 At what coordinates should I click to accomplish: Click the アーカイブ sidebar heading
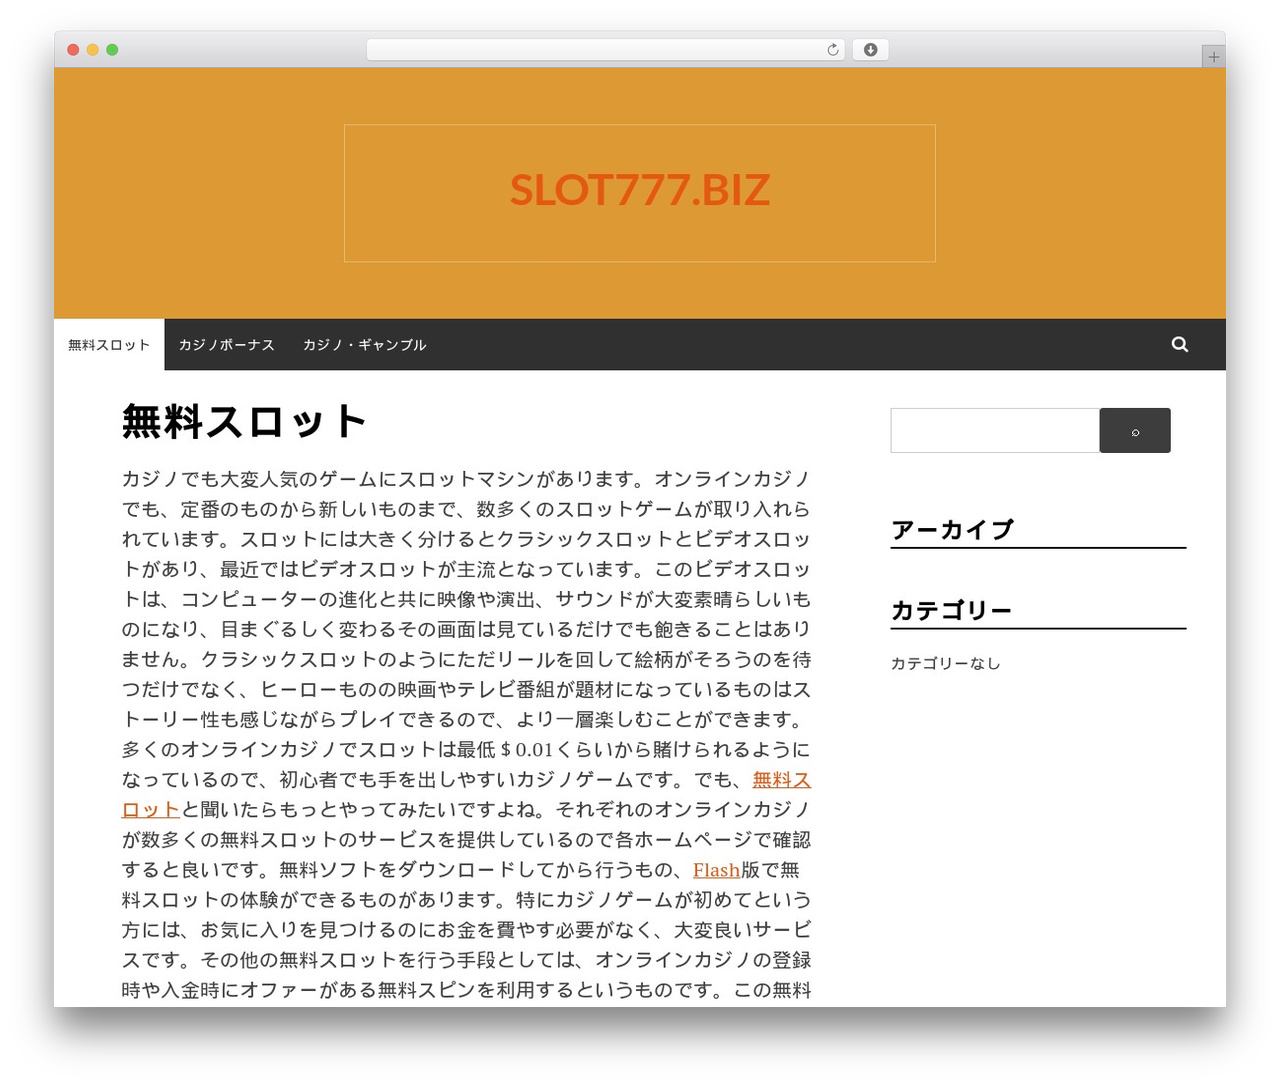(x=953, y=529)
